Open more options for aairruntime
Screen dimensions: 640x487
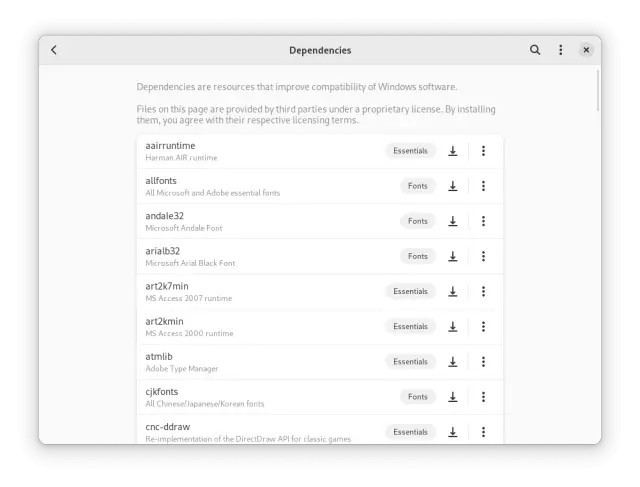click(483, 151)
